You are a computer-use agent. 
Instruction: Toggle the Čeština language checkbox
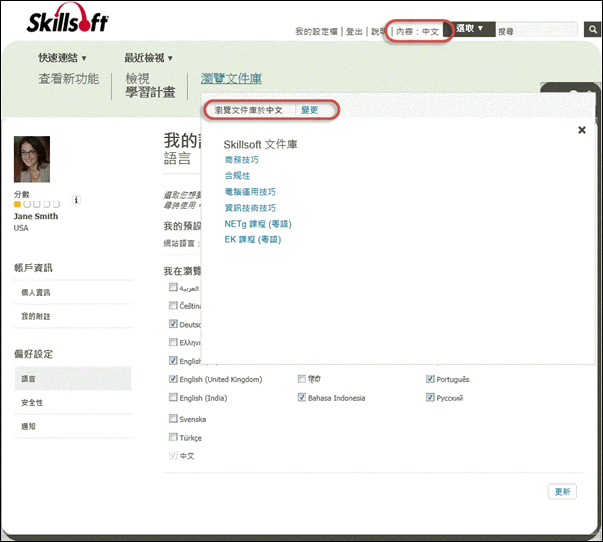pos(173,305)
